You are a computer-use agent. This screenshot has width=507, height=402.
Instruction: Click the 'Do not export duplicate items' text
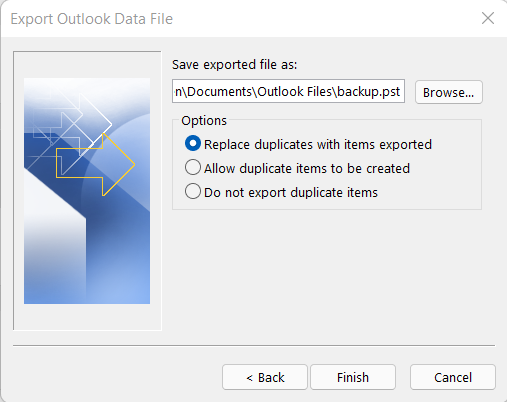291,193
